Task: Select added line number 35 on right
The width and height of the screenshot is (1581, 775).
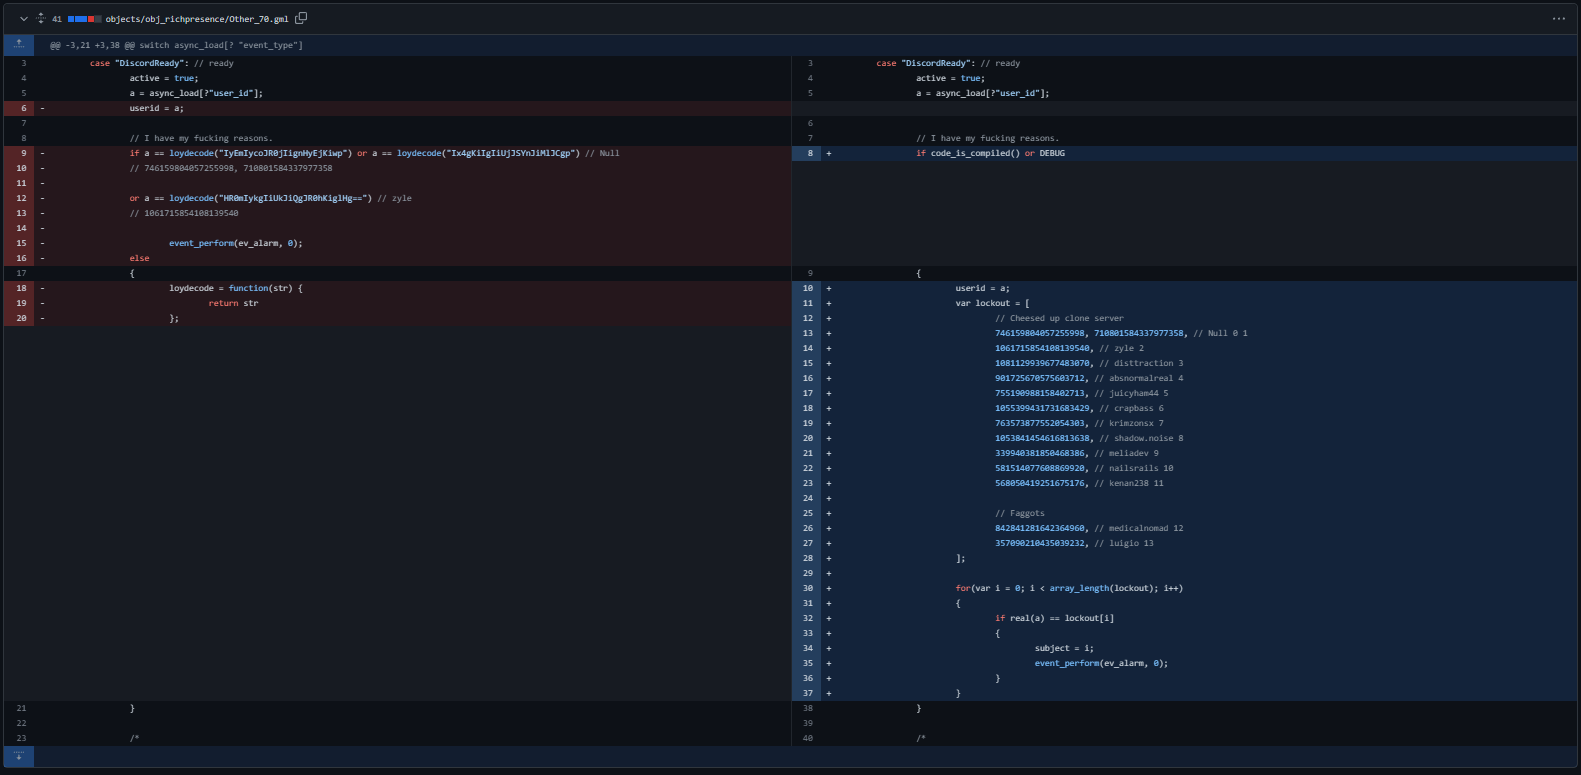Action: (x=808, y=663)
